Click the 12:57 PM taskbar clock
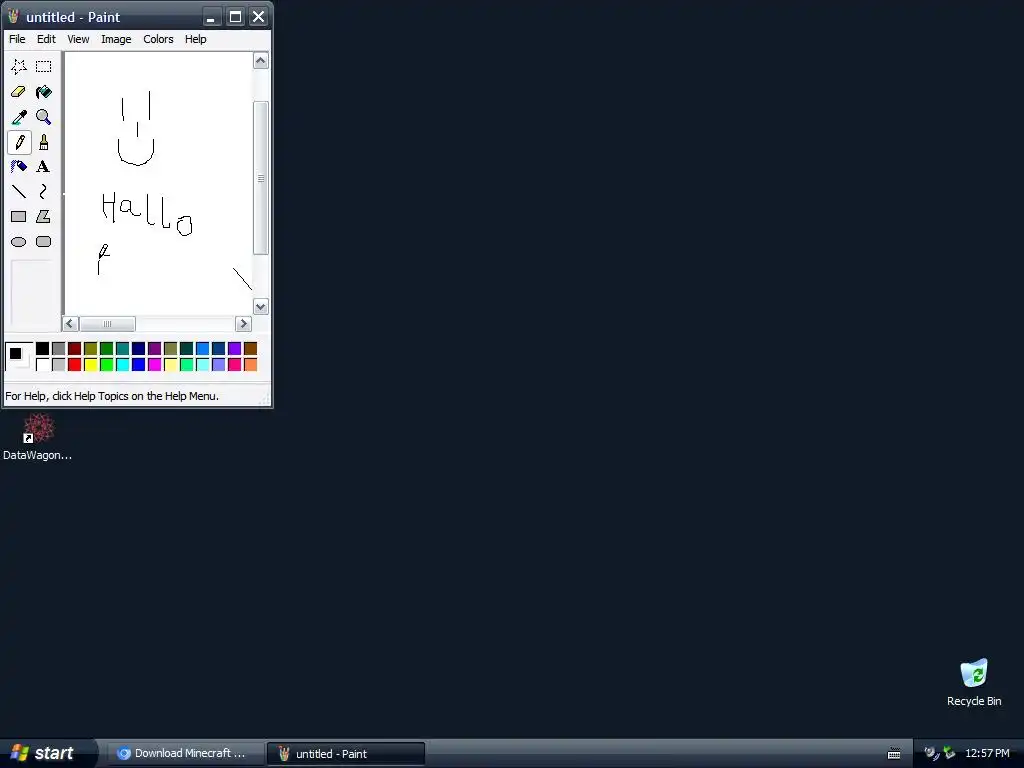Image resolution: width=1024 pixels, height=768 pixels. (x=987, y=754)
